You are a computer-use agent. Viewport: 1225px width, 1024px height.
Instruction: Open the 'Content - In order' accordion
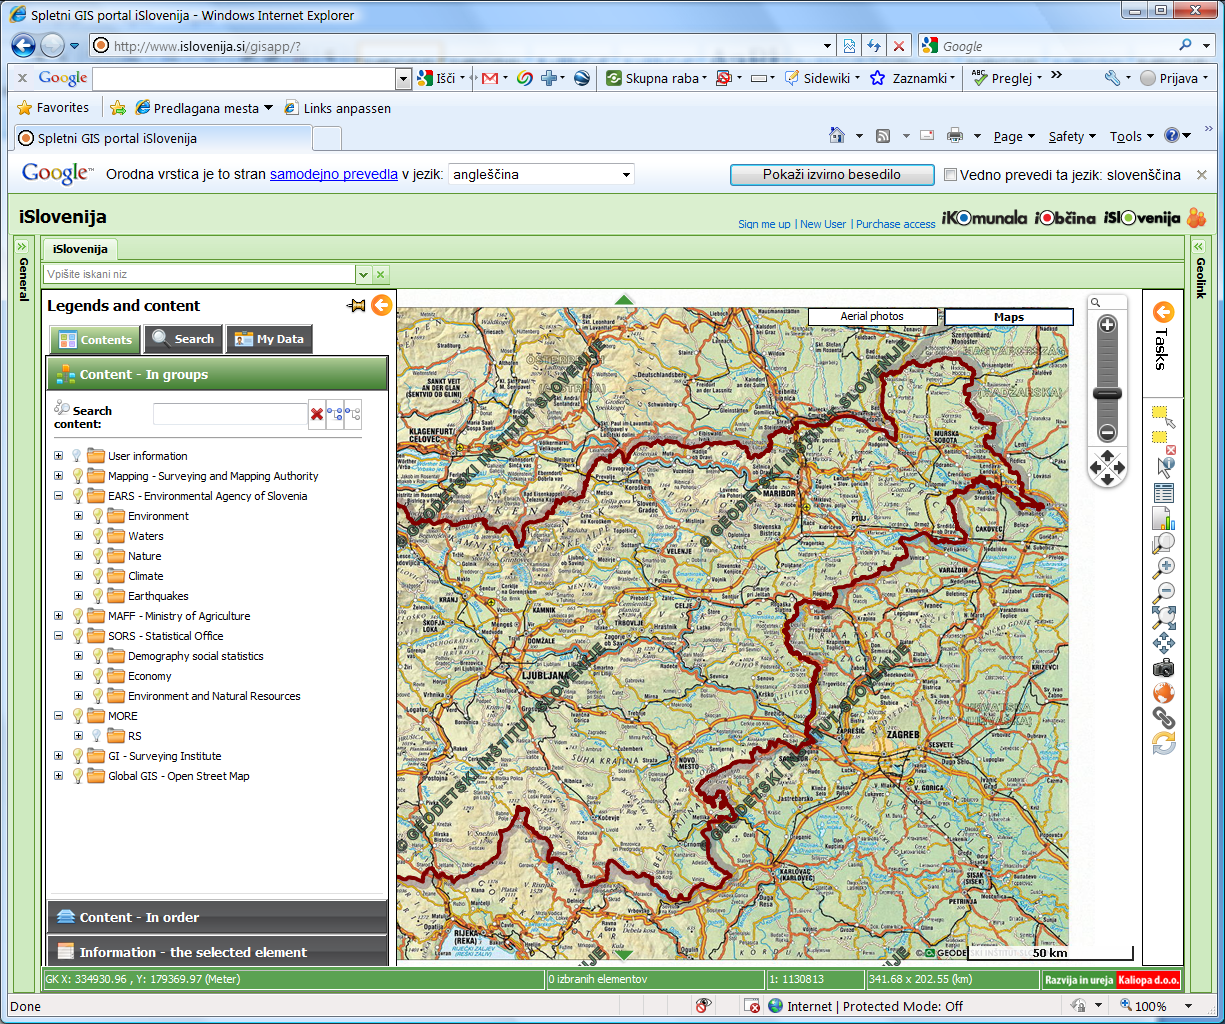click(217, 917)
